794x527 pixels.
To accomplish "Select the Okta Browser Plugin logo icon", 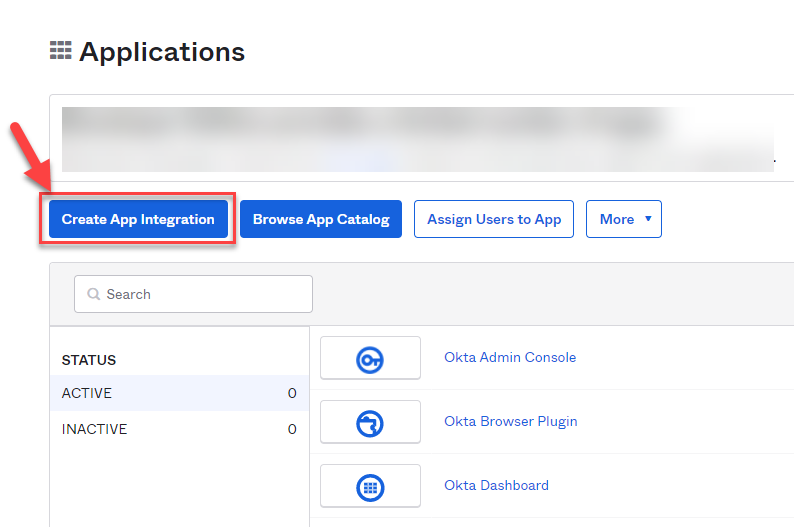I will [370, 423].
